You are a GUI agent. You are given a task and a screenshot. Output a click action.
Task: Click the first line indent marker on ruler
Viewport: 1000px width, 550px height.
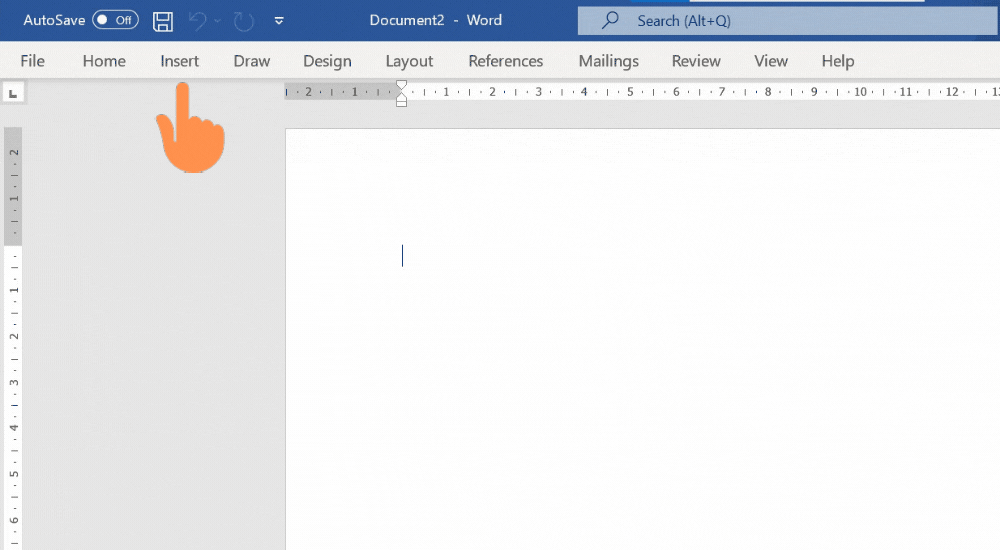point(401,86)
